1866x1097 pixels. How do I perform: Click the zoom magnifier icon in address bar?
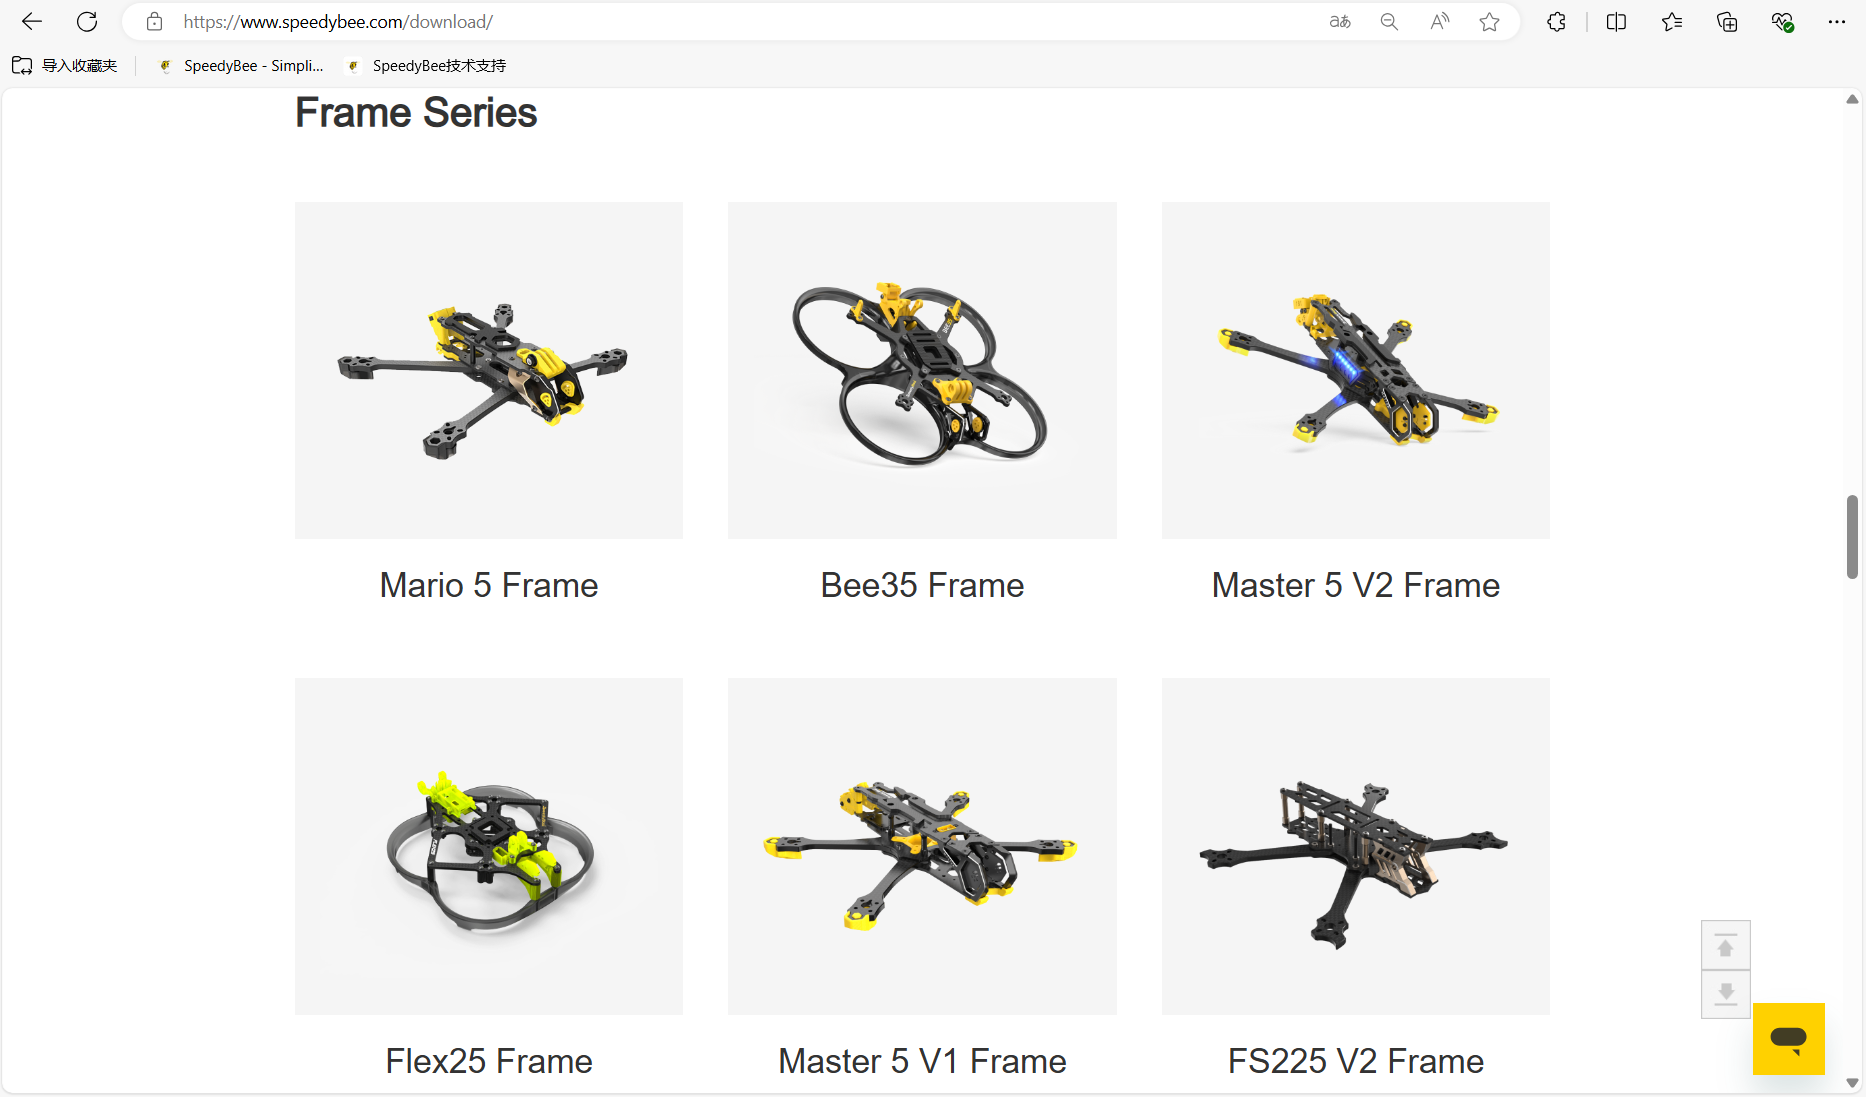[1389, 21]
